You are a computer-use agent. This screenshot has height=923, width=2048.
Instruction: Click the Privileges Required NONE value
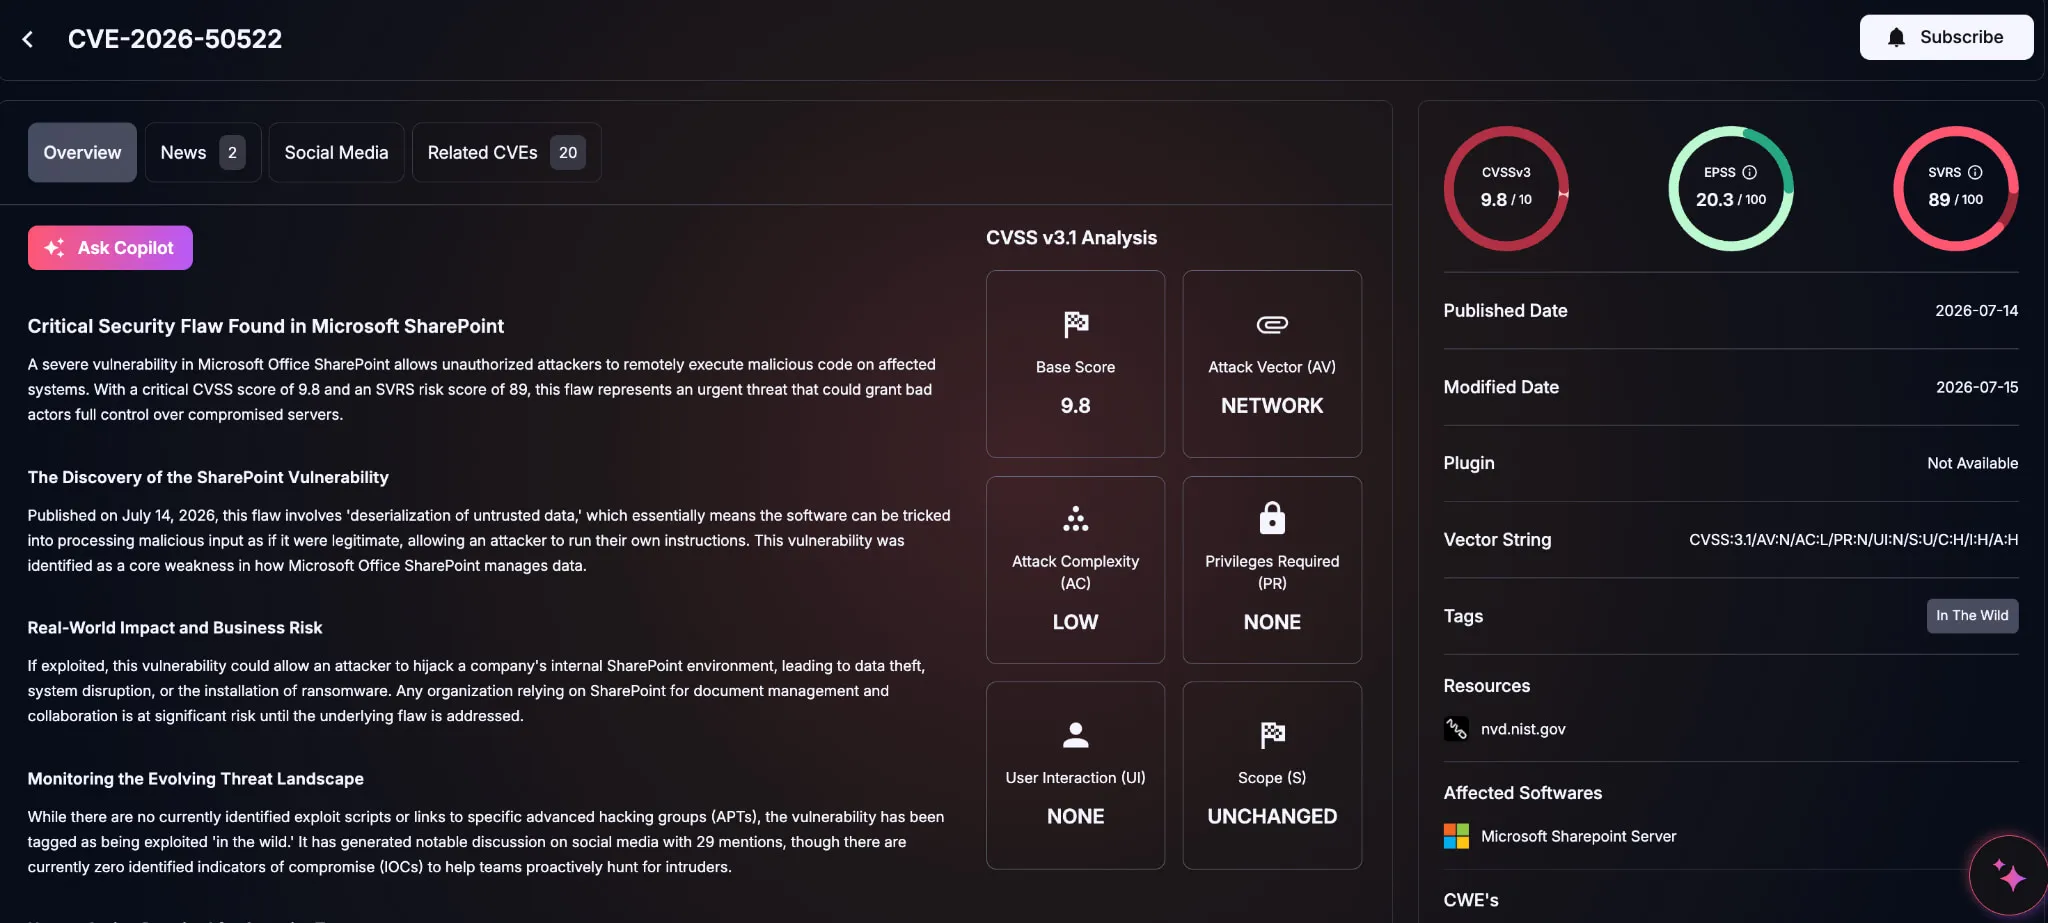coord(1272,622)
